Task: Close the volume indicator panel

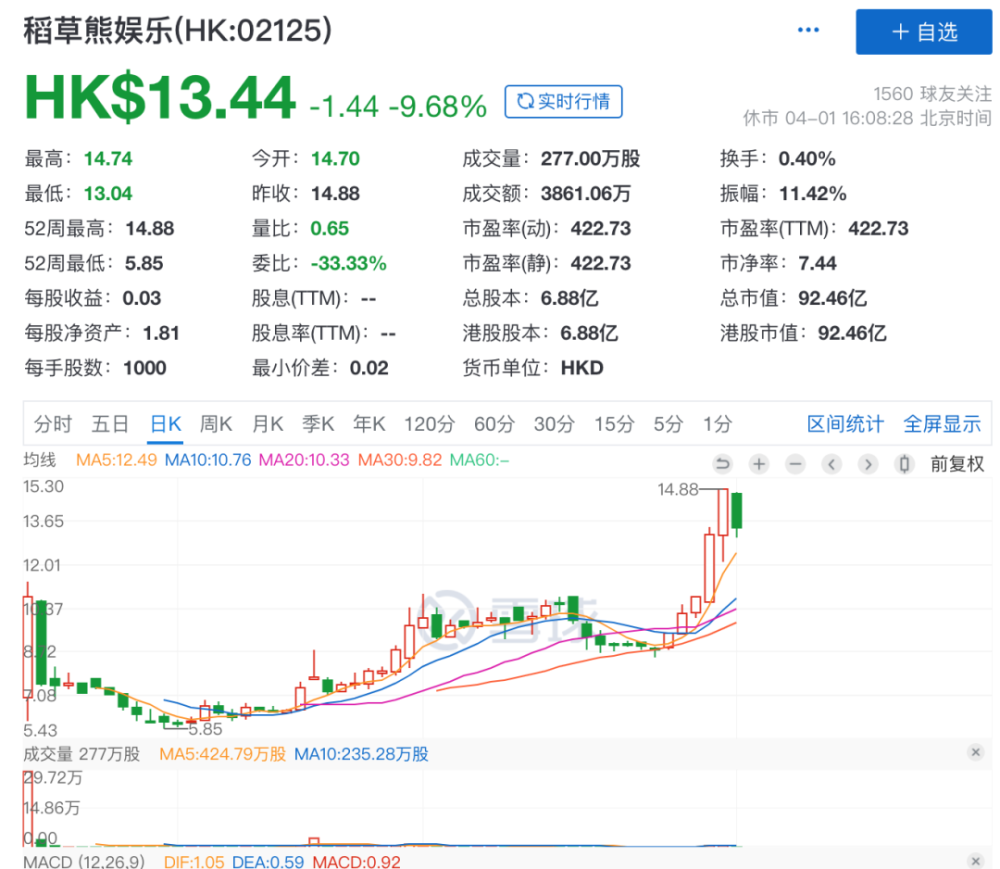Action: click(x=975, y=752)
